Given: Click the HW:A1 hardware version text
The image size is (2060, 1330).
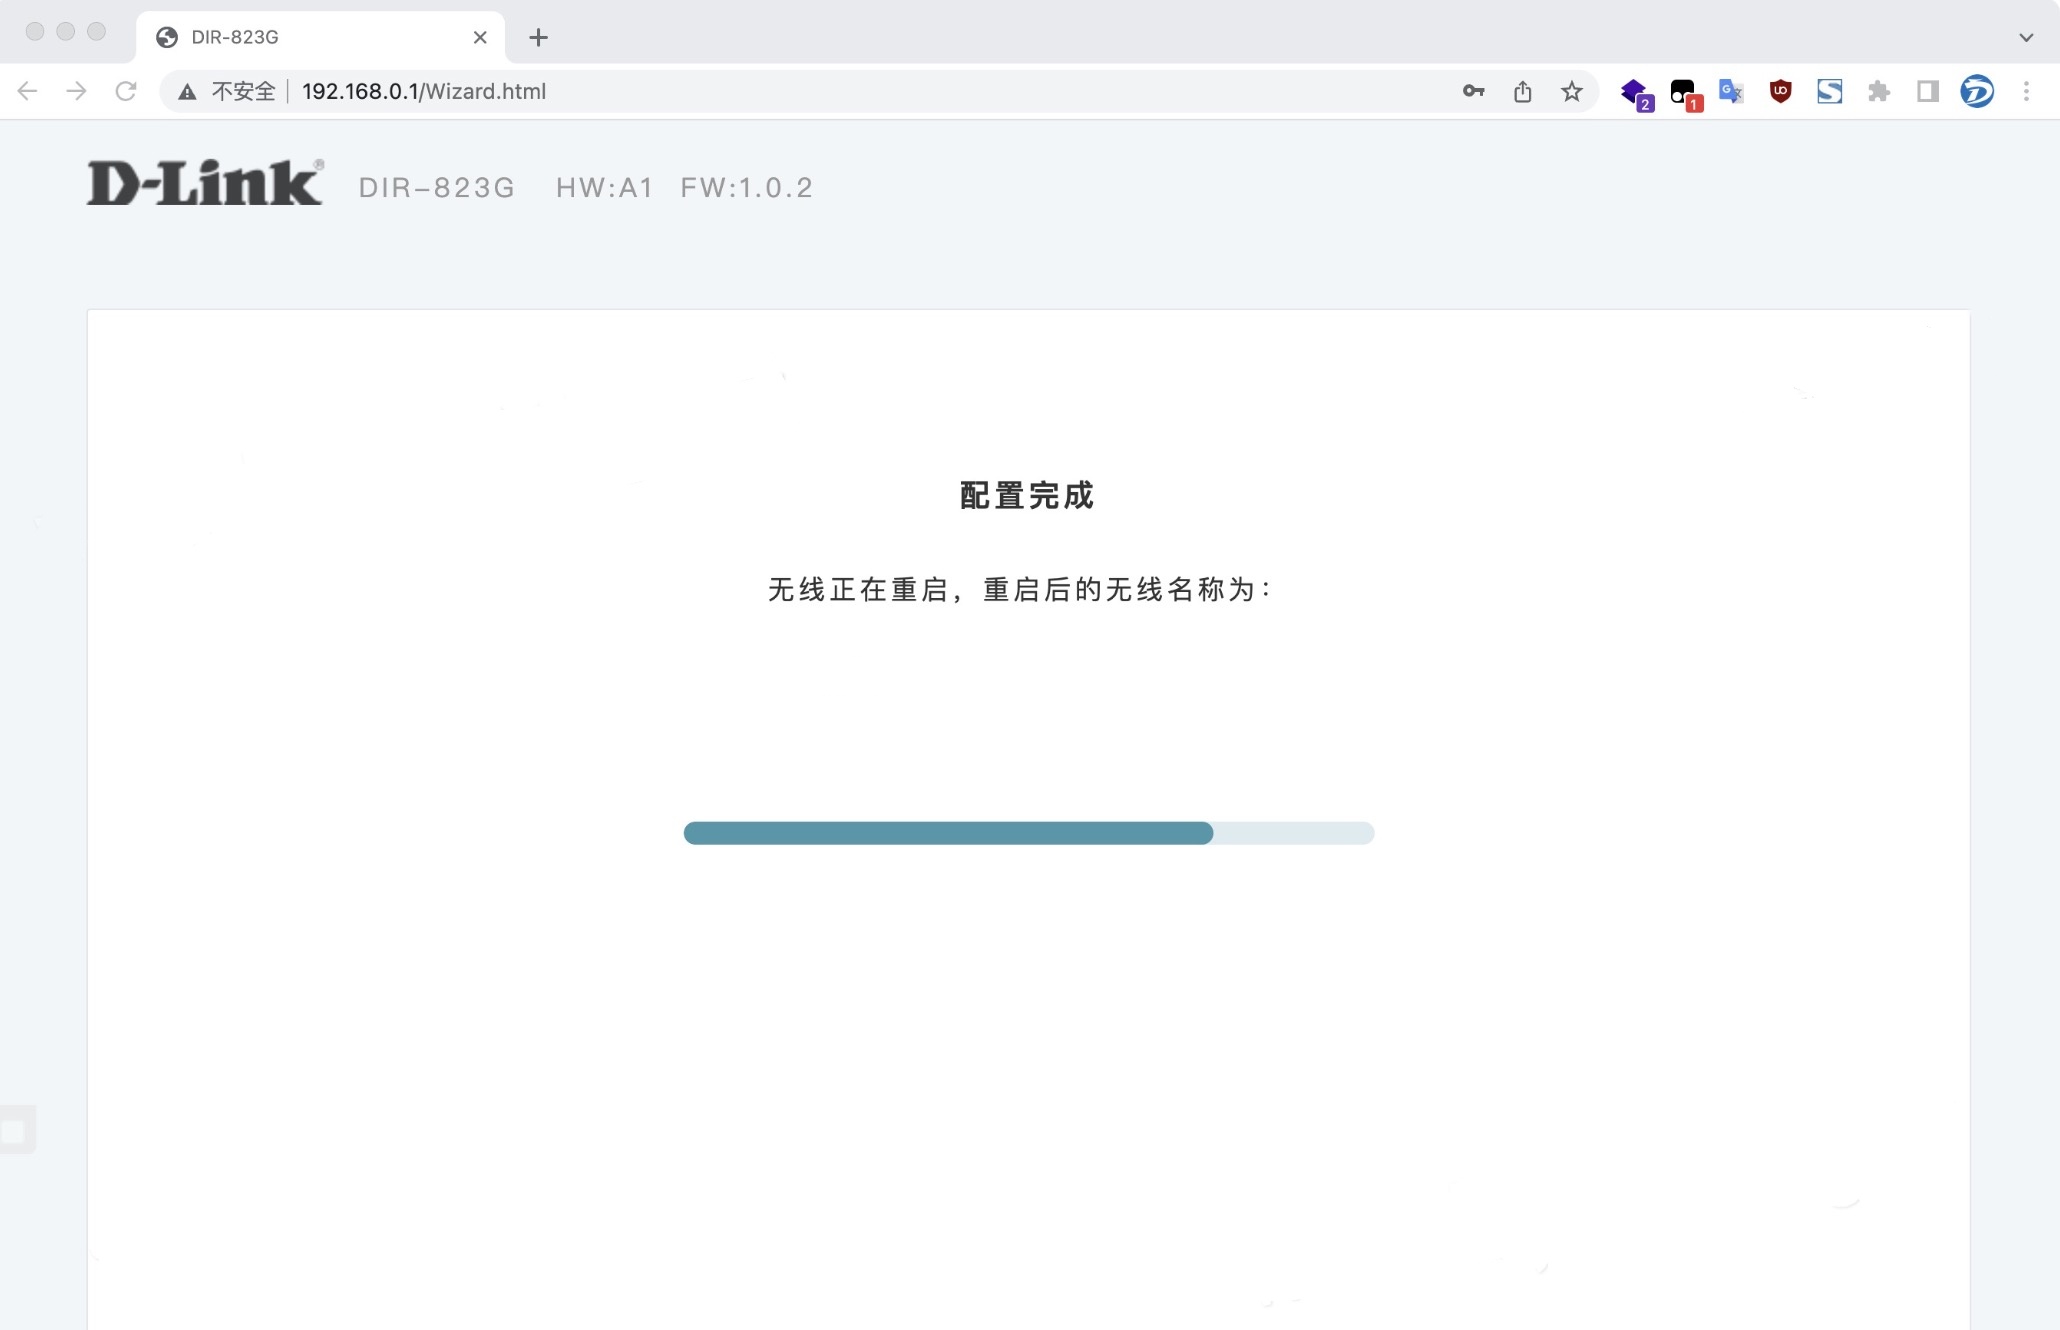Looking at the screenshot, I should coord(604,187).
